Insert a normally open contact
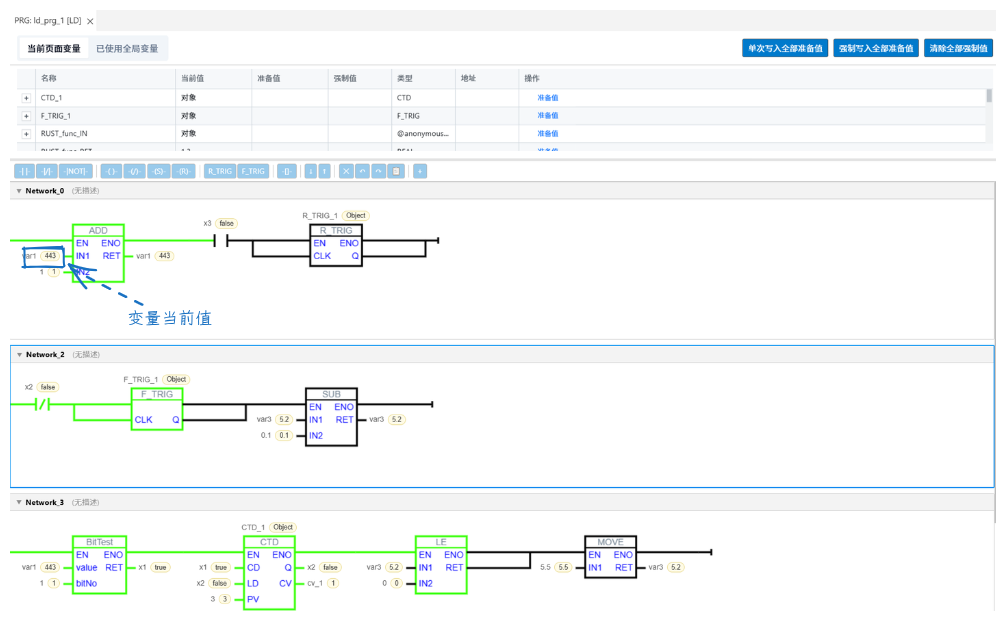The width and height of the screenshot is (1005, 621). coord(24,171)
